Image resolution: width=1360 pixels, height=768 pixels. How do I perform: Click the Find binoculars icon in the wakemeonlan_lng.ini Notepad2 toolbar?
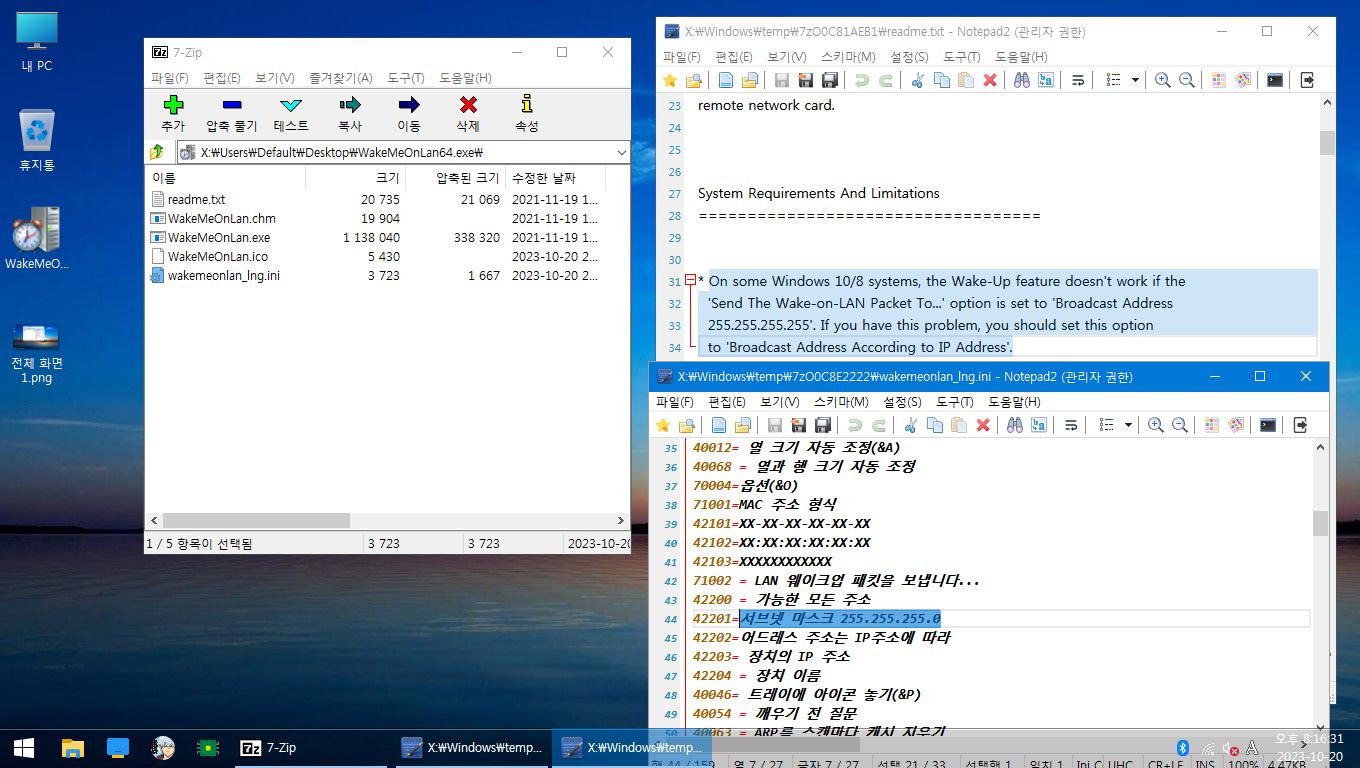[x=1015, y=425]
